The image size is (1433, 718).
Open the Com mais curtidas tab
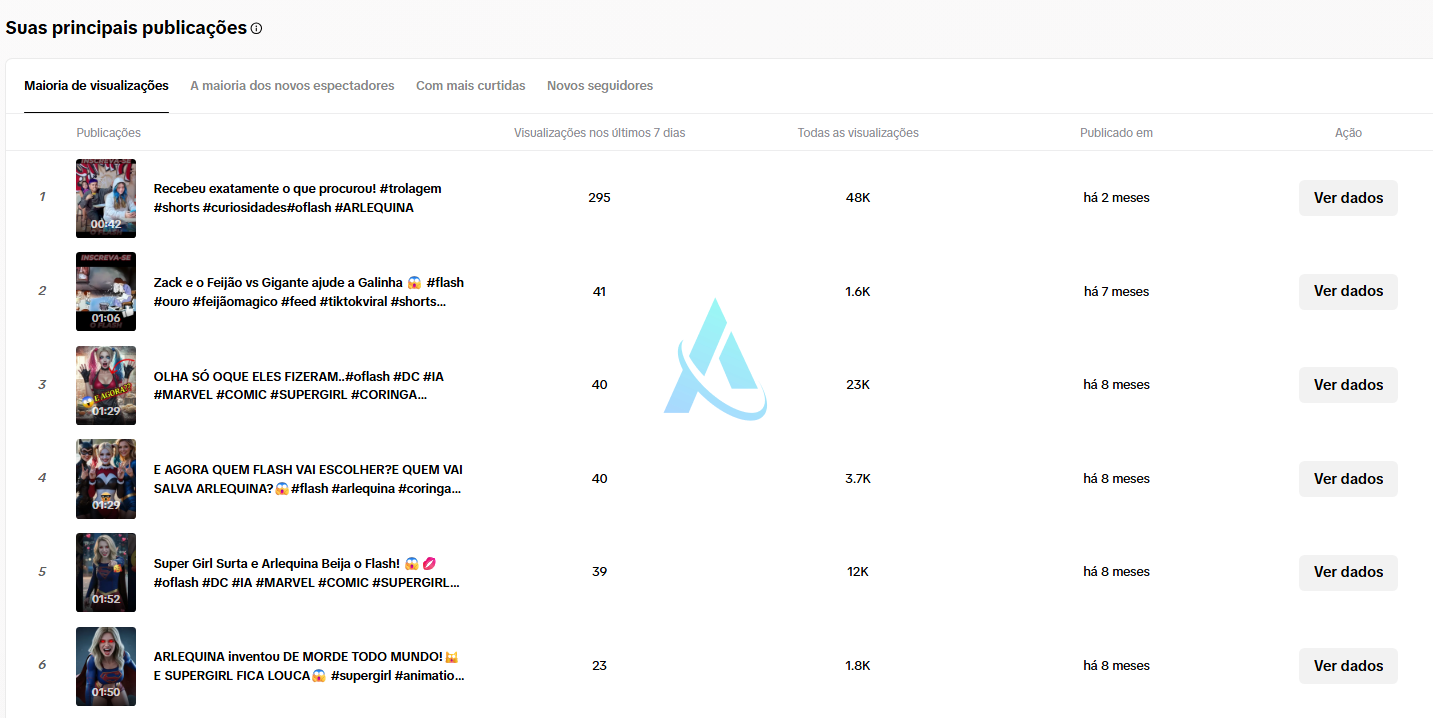click(470, 86)
